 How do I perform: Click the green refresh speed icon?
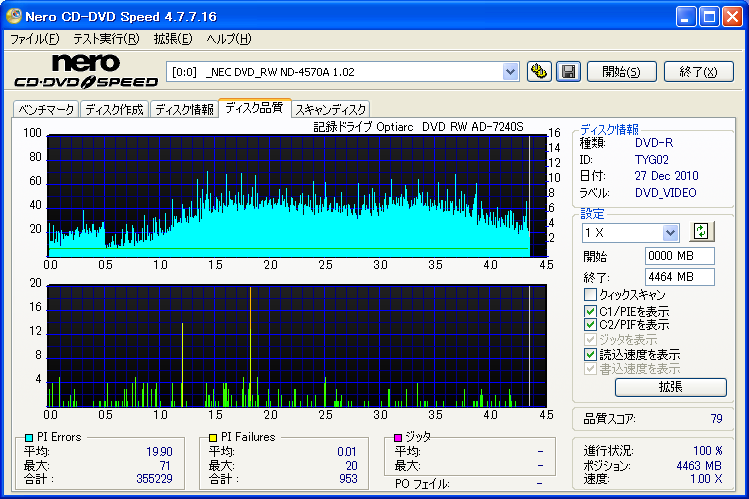coord(701,232)
